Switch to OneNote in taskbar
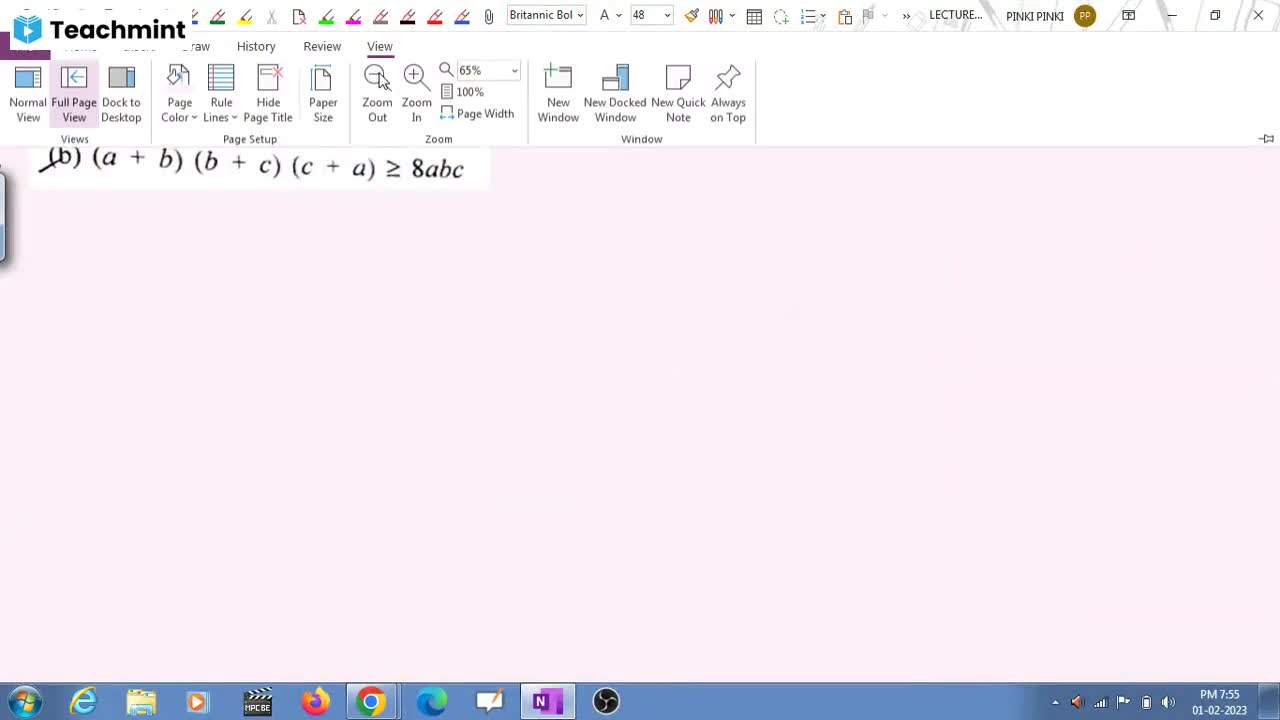This screenshot has width=1280, height=720. click(546, 702)
